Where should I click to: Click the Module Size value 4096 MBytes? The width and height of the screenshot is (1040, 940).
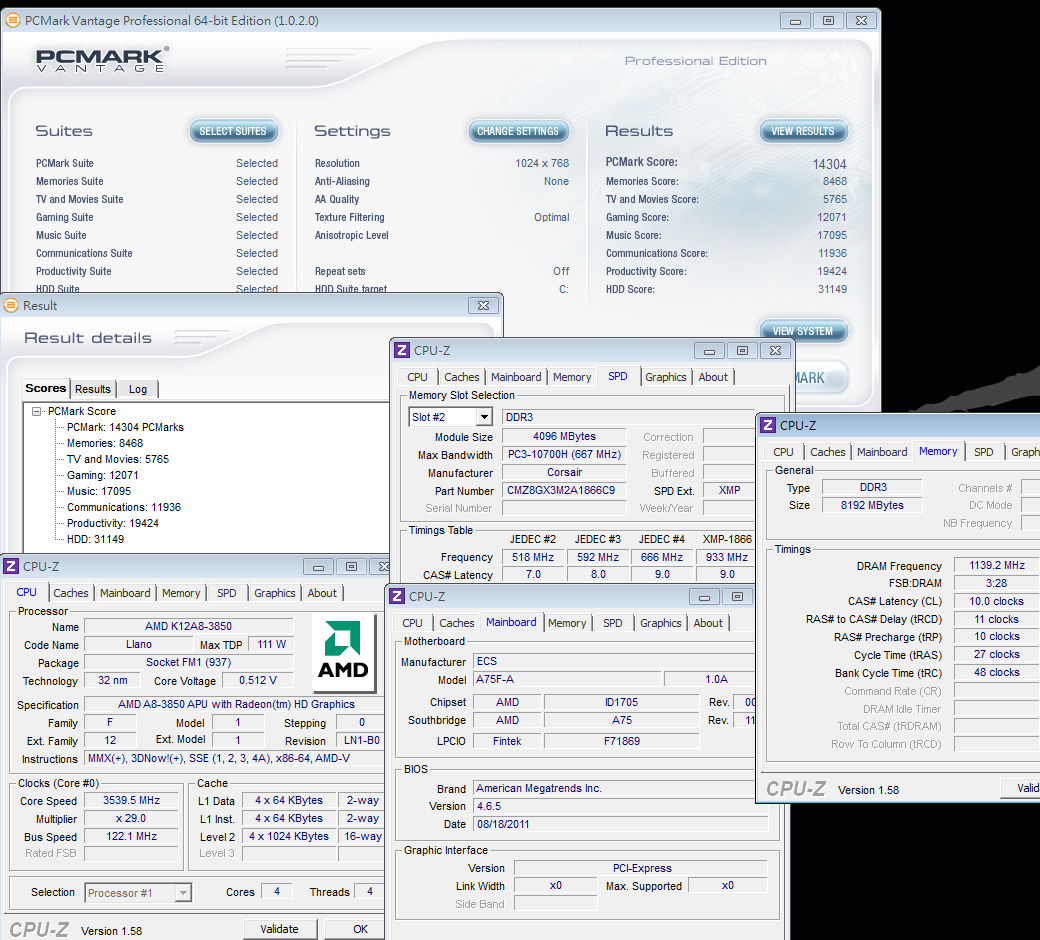point(564,436)
